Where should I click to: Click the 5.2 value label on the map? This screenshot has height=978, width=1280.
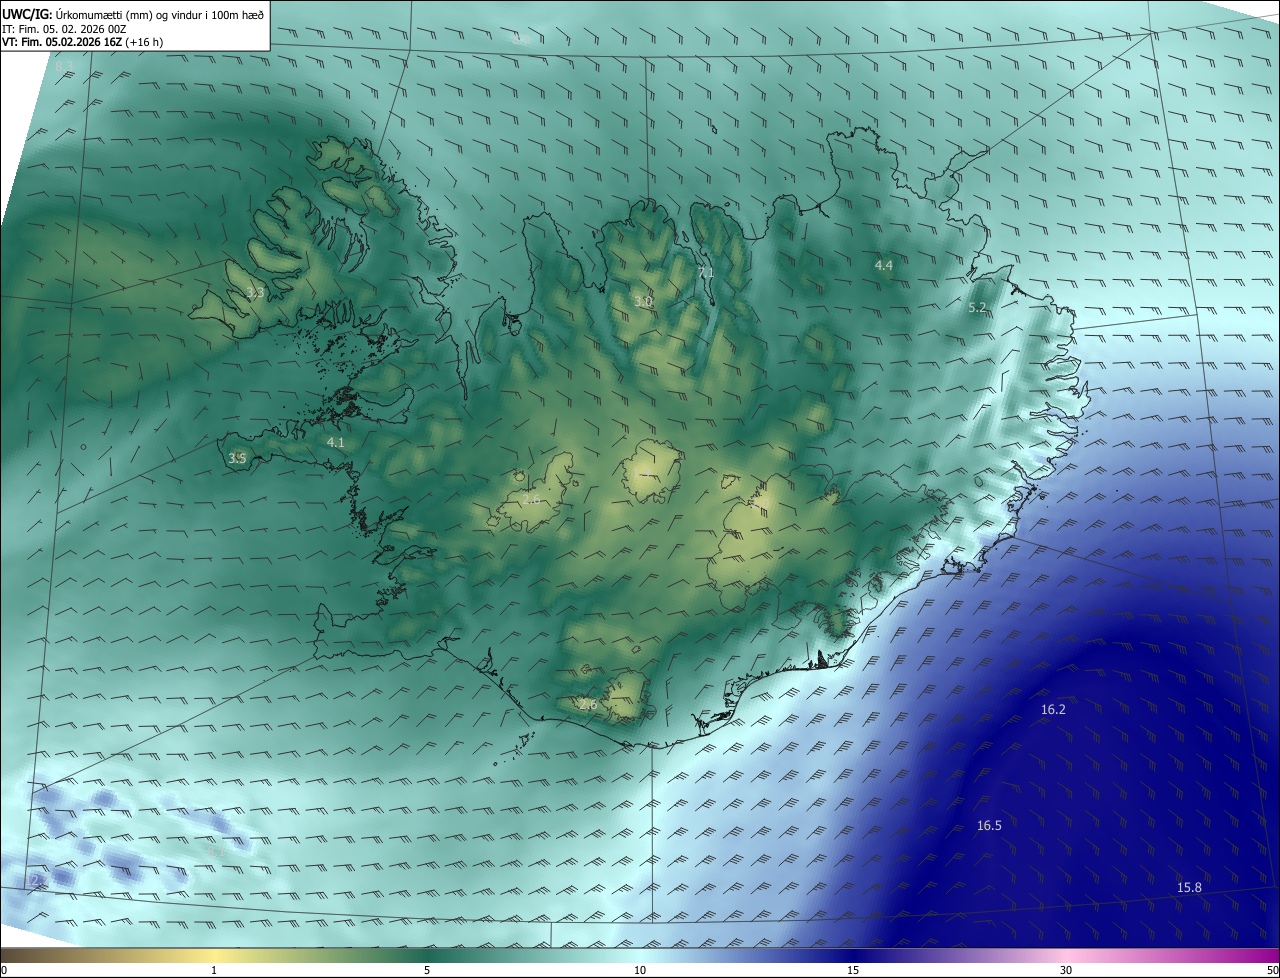[978, 308]
